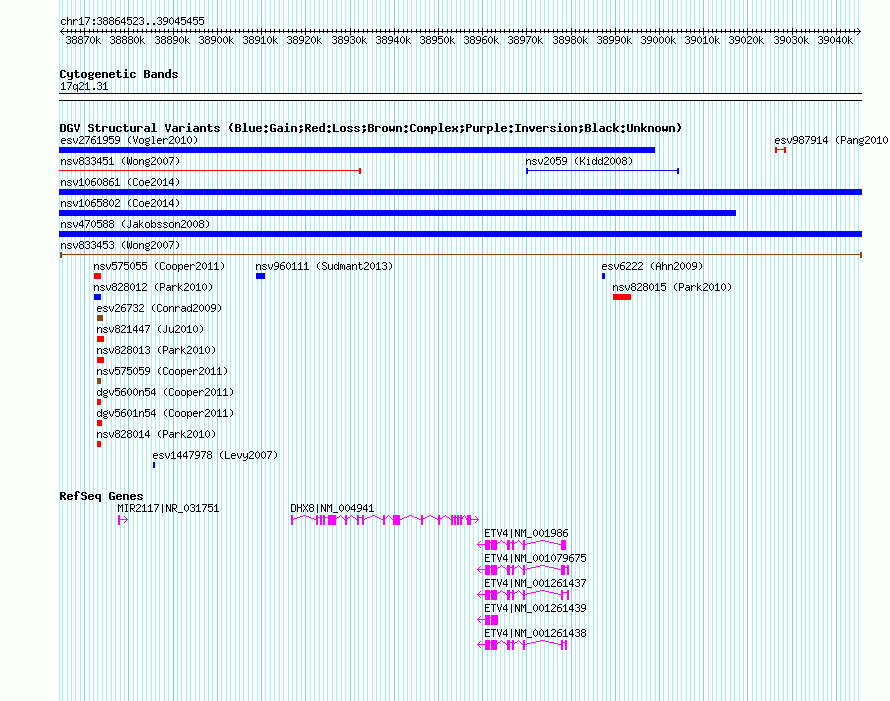Click the nsv1060861 (Coe2014) label

coord(120,182)
